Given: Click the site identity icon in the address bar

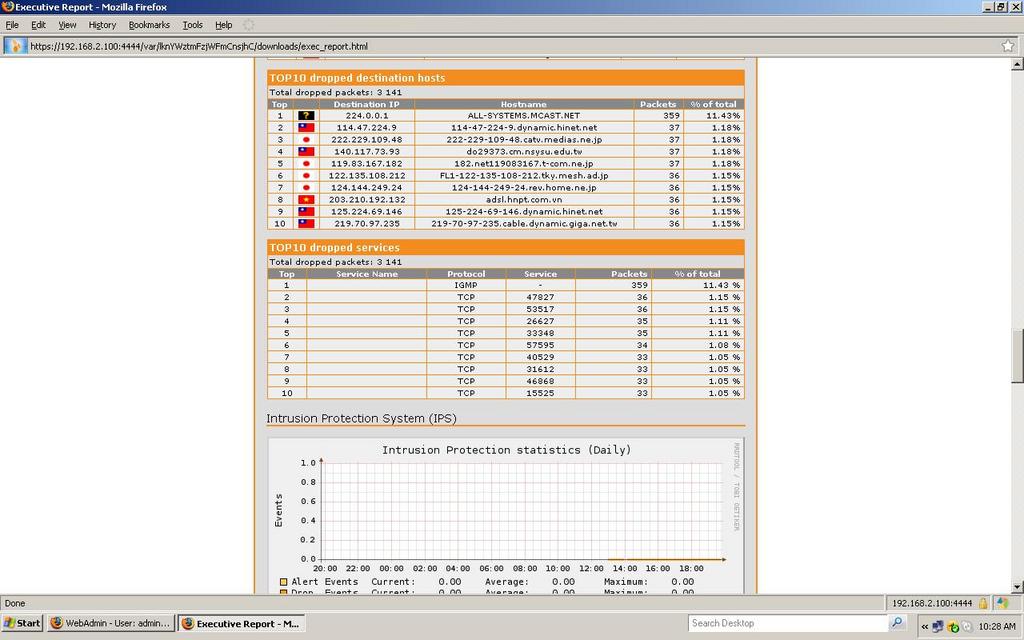Looking at the screenshot, I should 16,46.
